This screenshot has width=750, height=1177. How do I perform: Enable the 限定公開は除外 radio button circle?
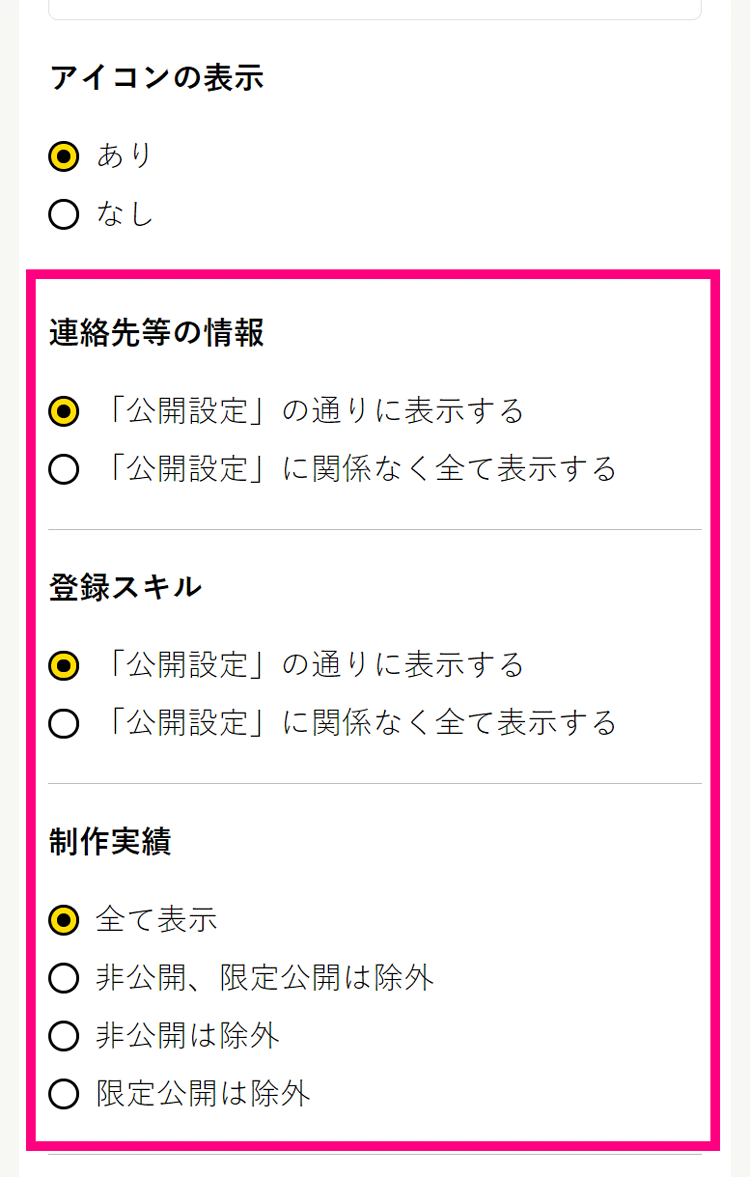coord(63,1094)
